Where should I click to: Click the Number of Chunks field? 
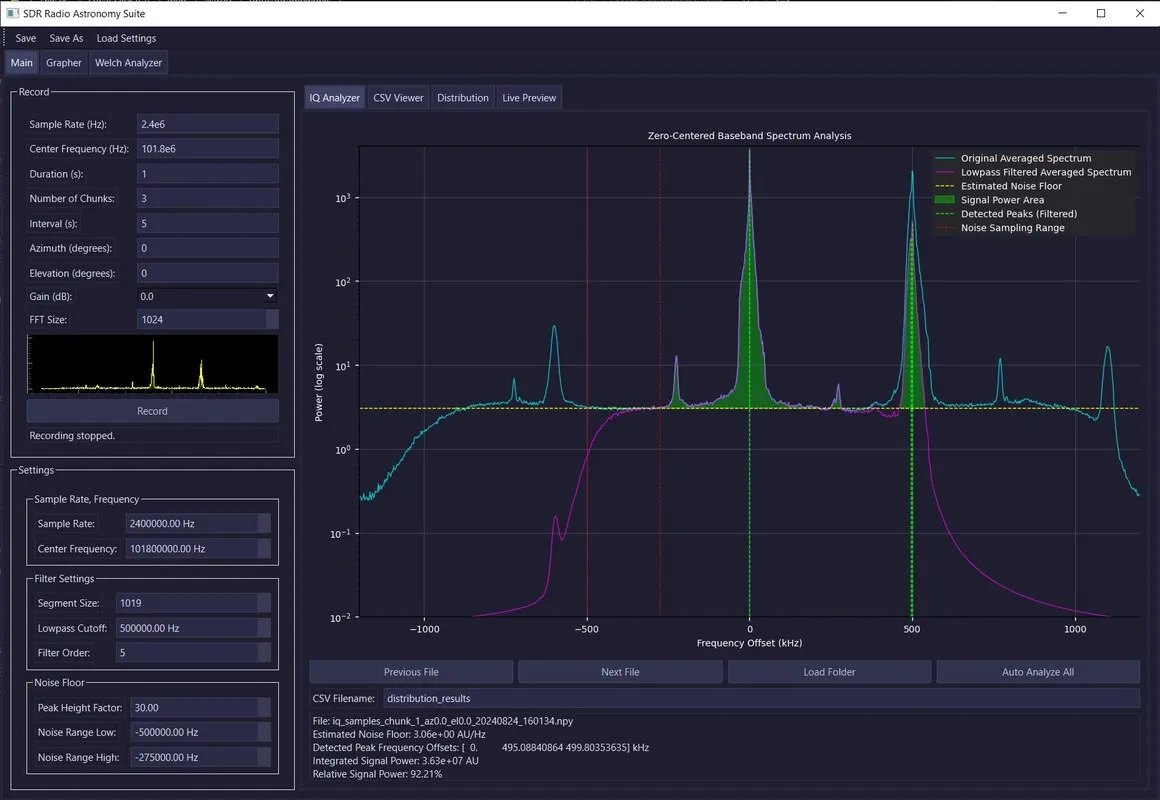[208, 198]
